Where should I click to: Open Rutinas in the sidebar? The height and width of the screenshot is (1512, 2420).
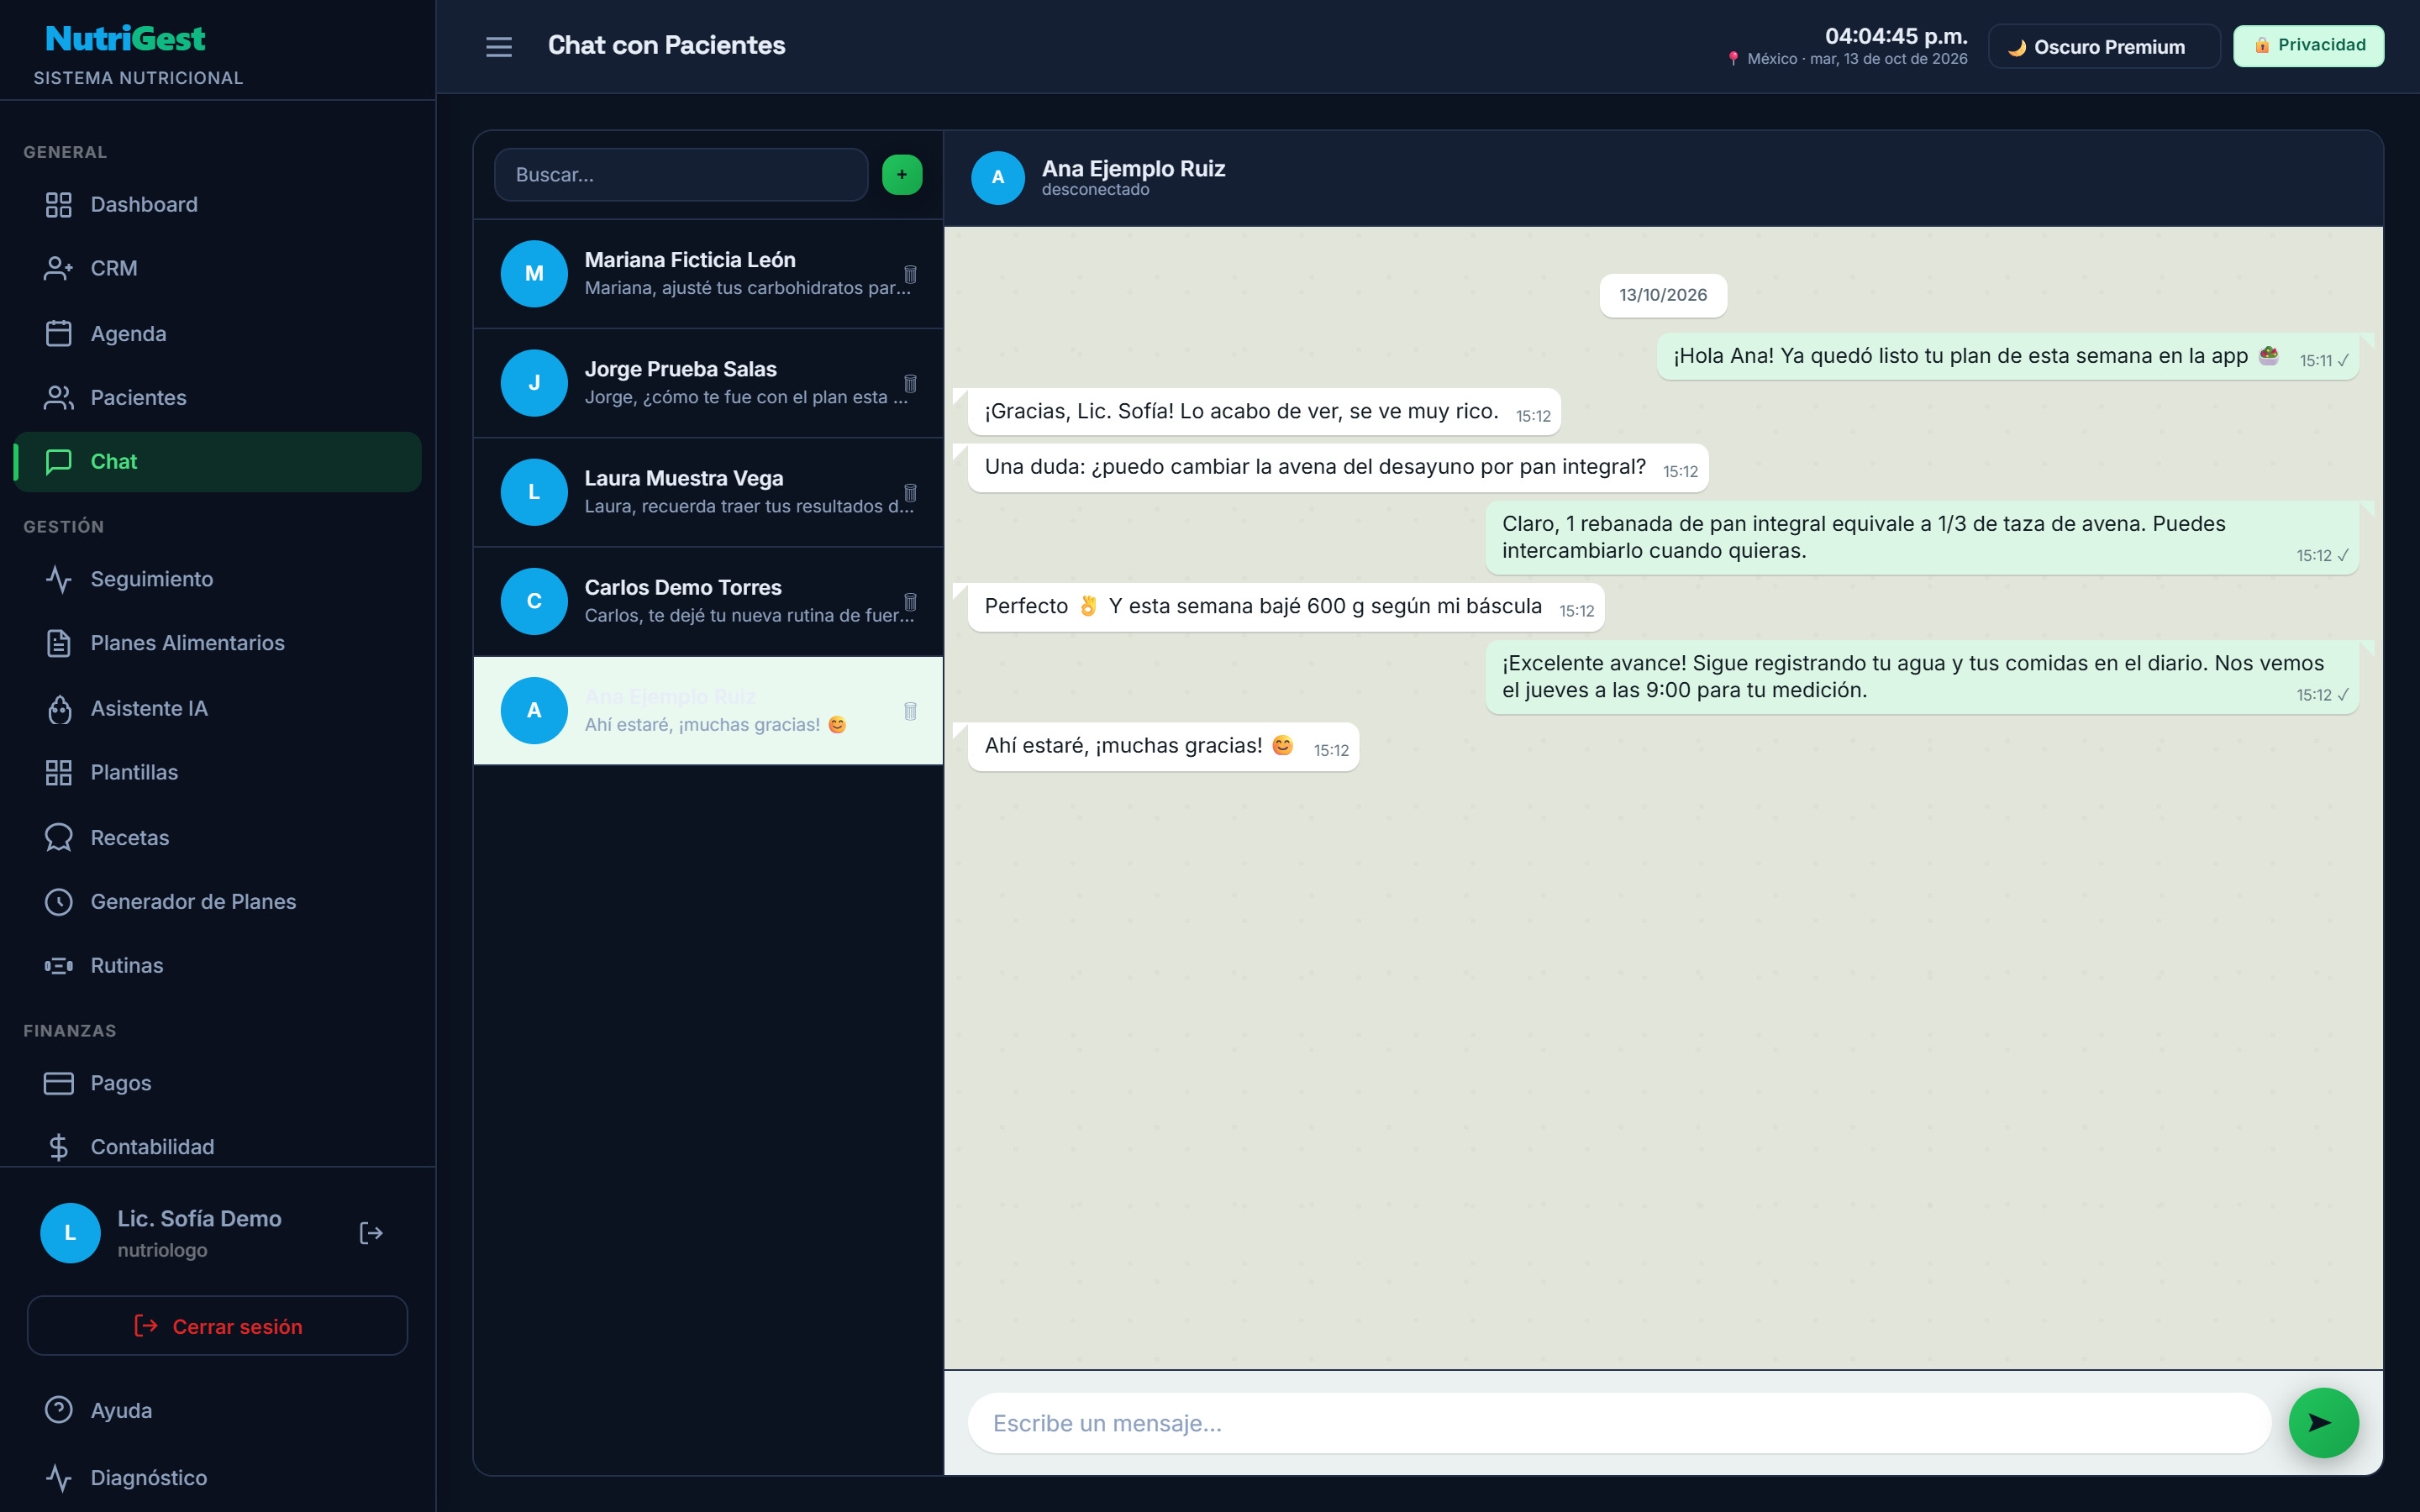(x=217, y=965)
